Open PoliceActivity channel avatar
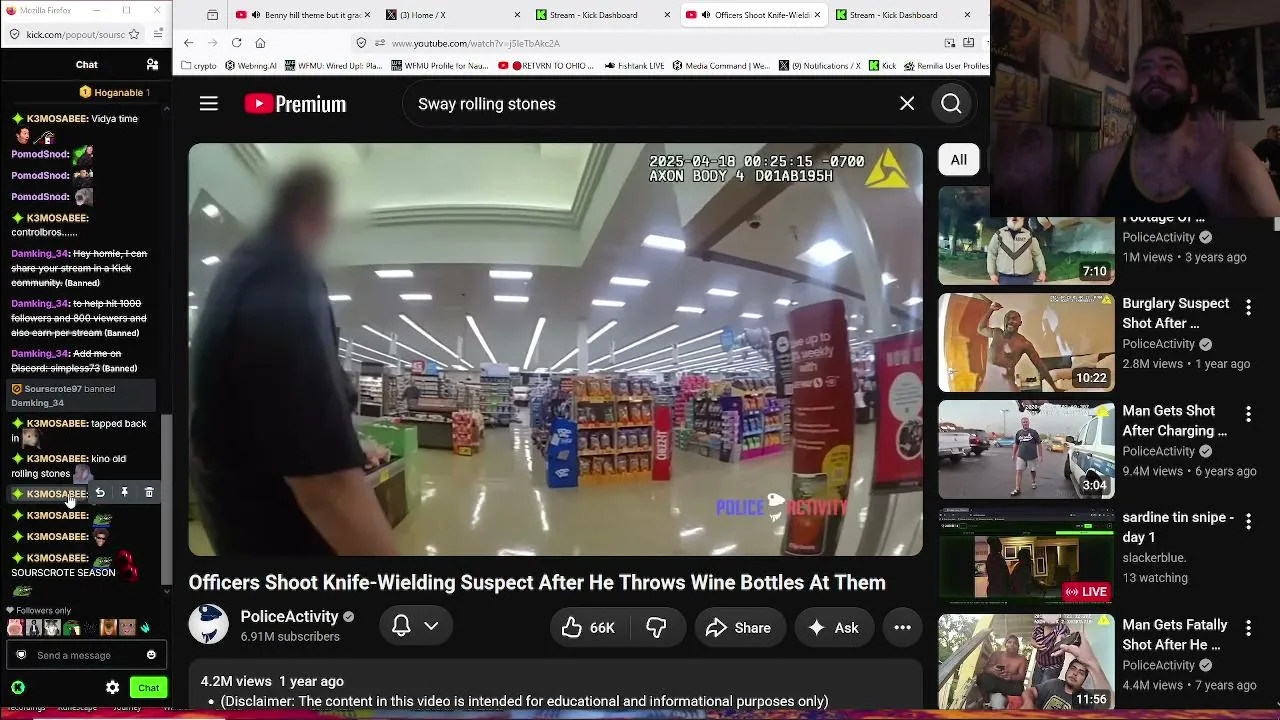 209,625
